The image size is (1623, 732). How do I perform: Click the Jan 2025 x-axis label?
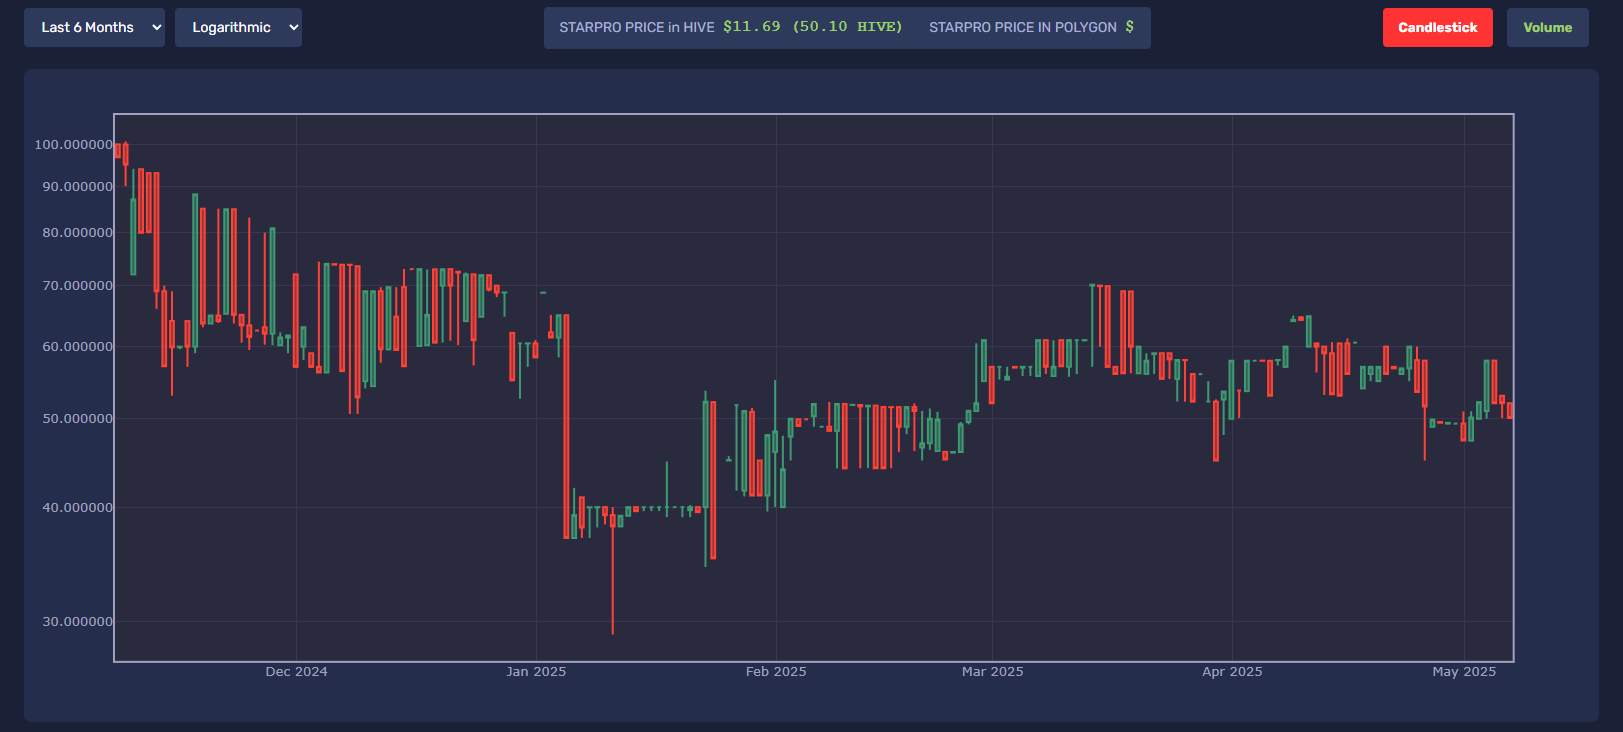(536, 672)
